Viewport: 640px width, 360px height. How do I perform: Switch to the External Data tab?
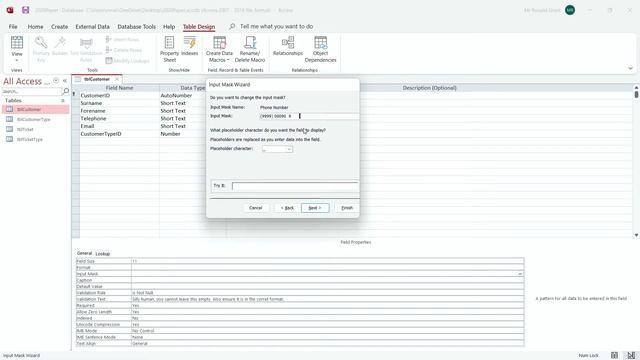click(x=93, y=27)
